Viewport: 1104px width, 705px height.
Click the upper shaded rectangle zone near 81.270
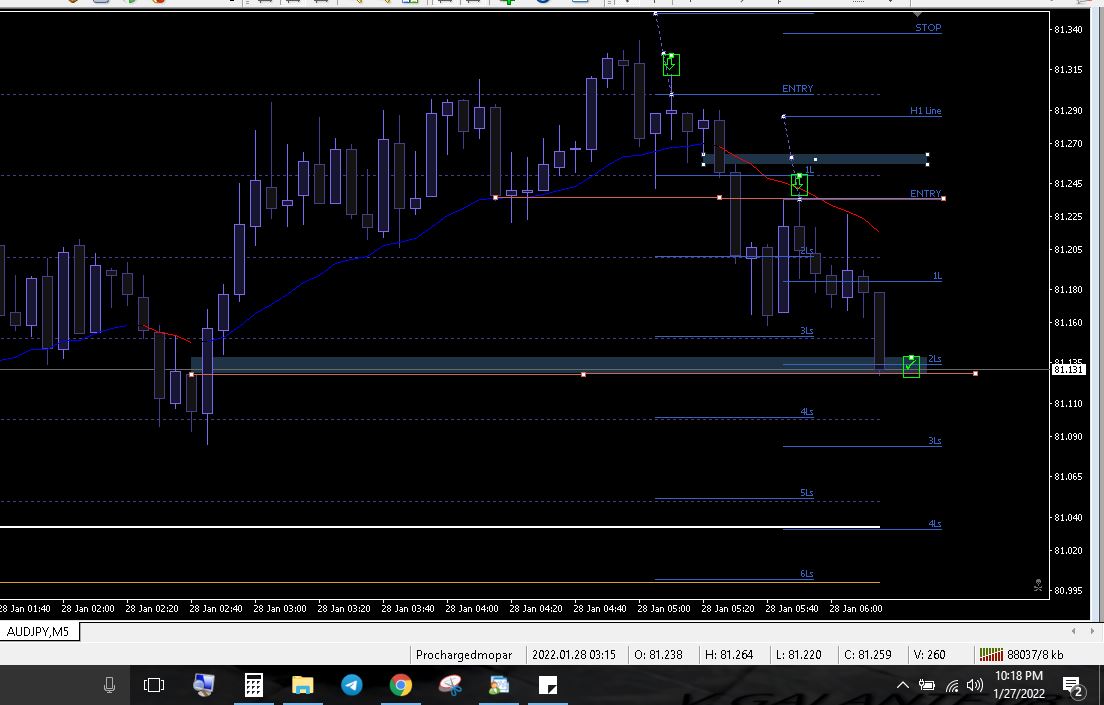point(815,159)
